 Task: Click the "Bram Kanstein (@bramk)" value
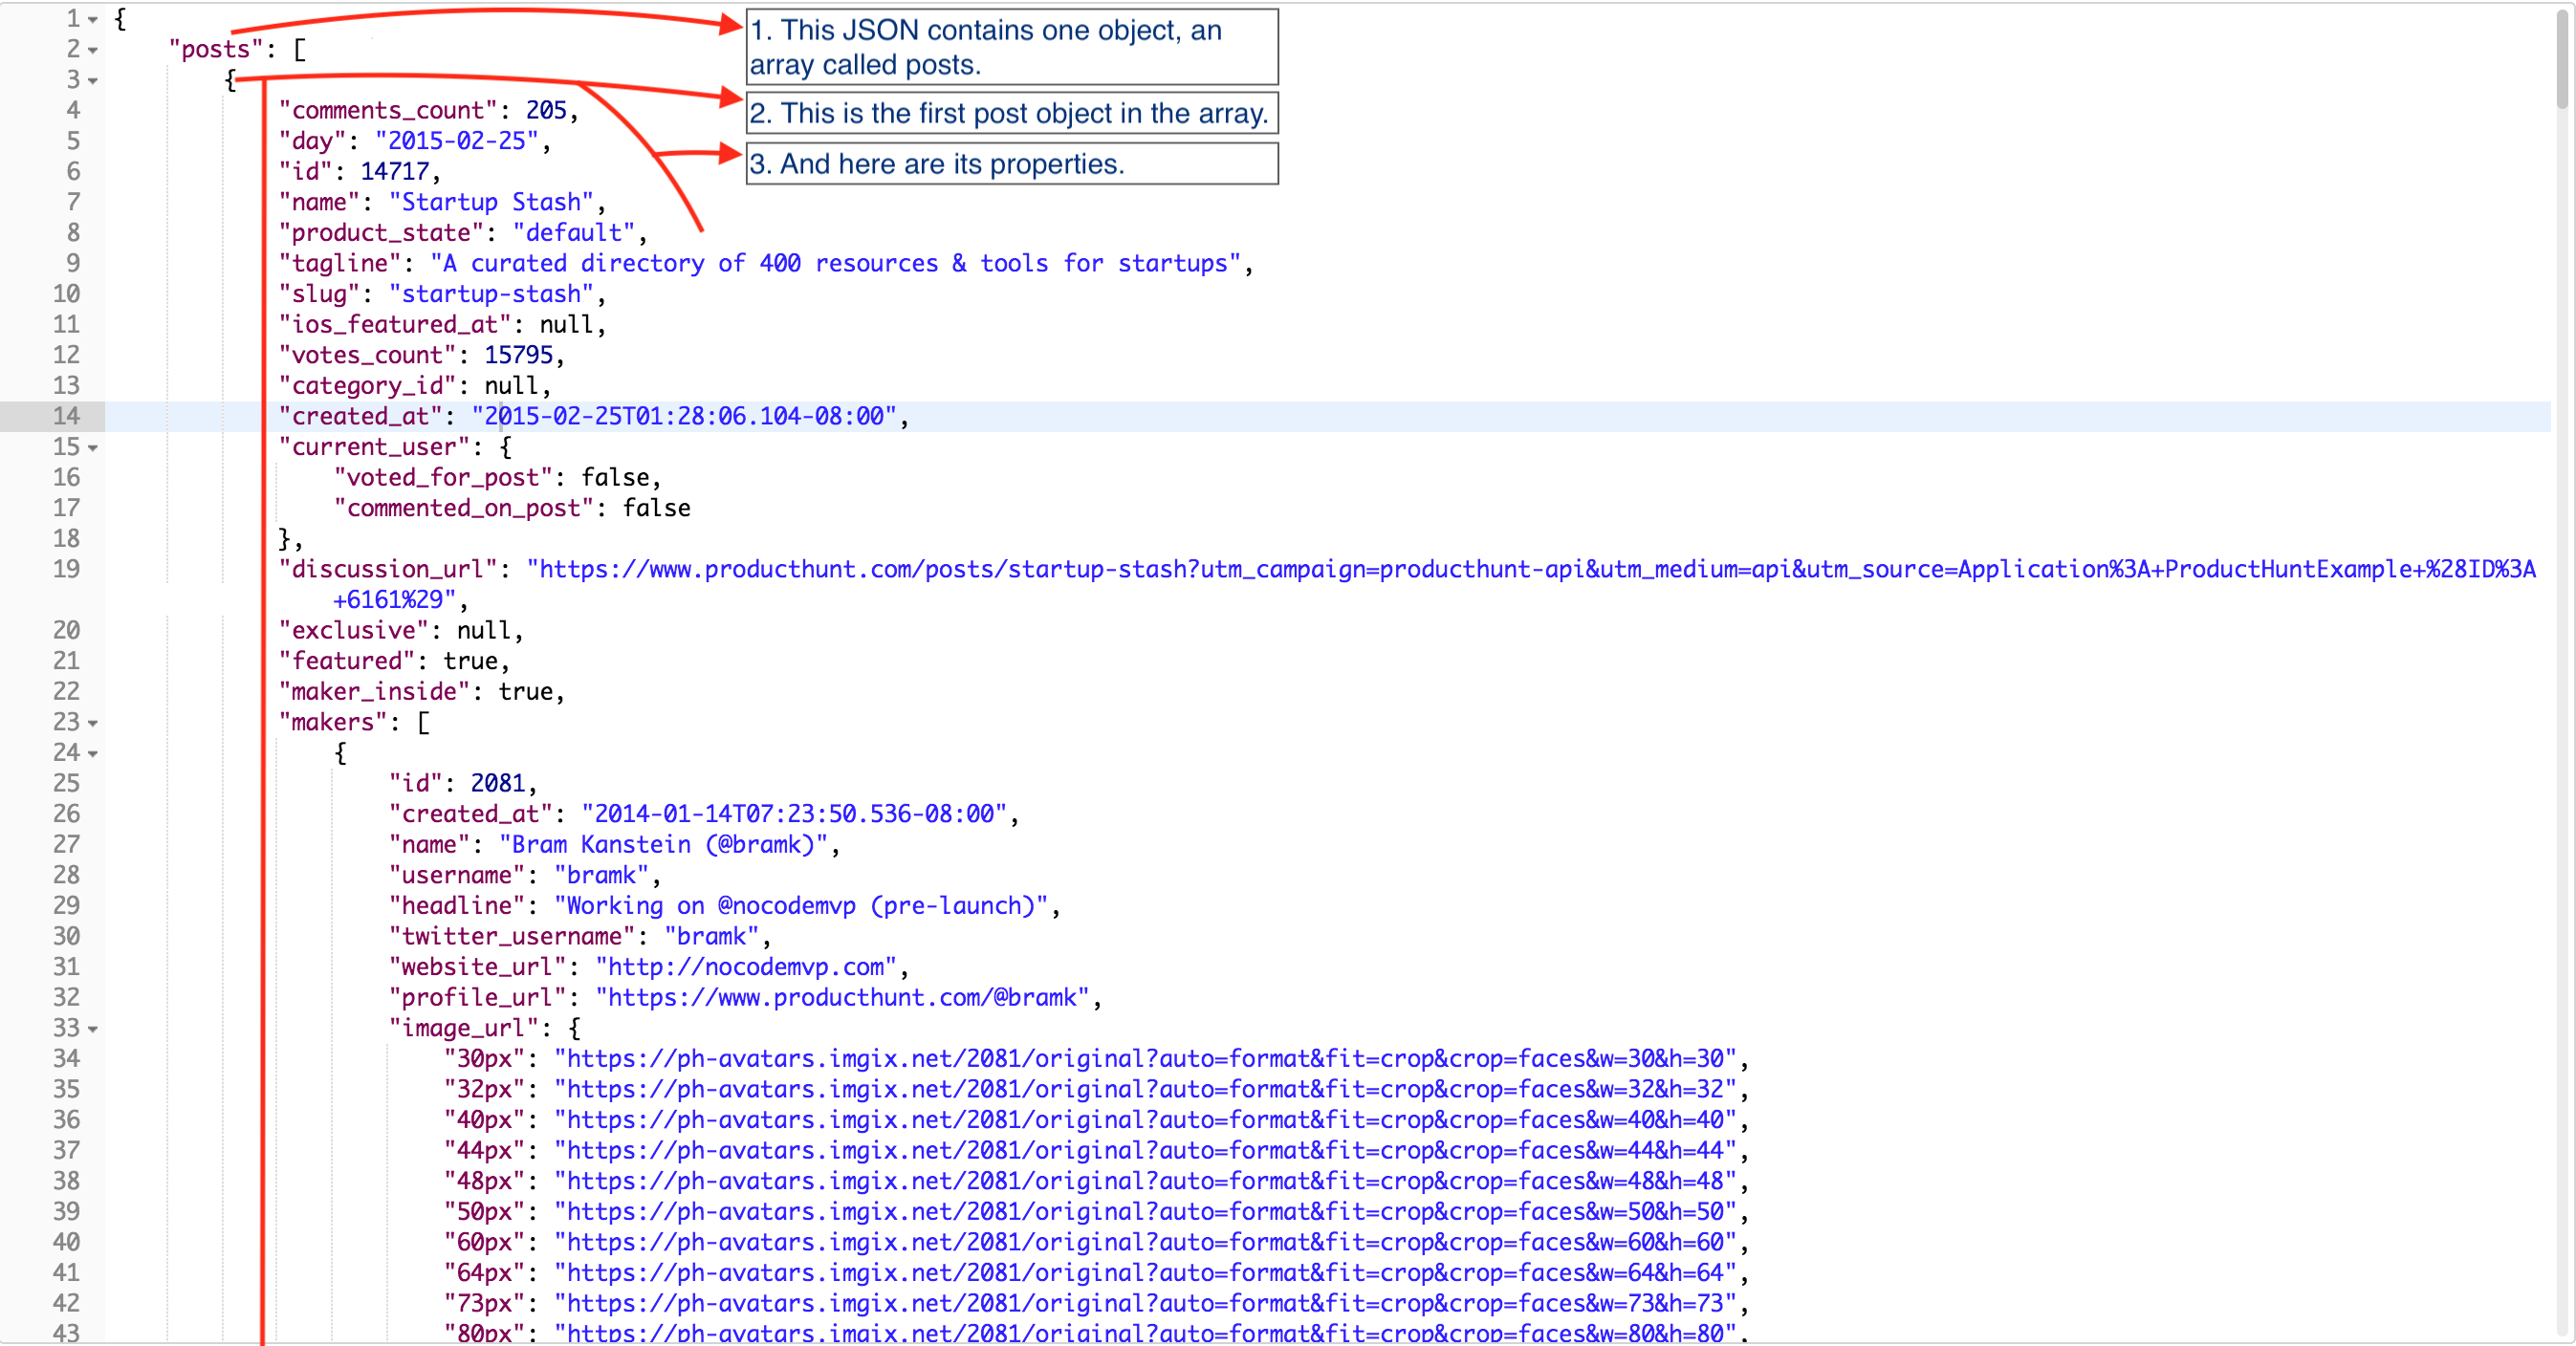663,845
